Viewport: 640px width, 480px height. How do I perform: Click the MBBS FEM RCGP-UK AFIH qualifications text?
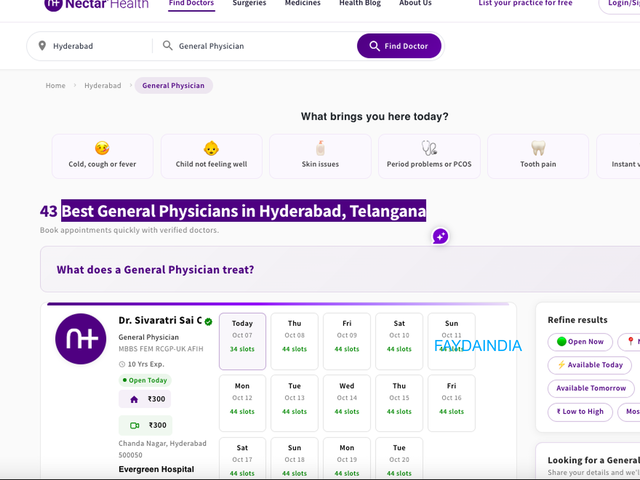coord(161,349)
